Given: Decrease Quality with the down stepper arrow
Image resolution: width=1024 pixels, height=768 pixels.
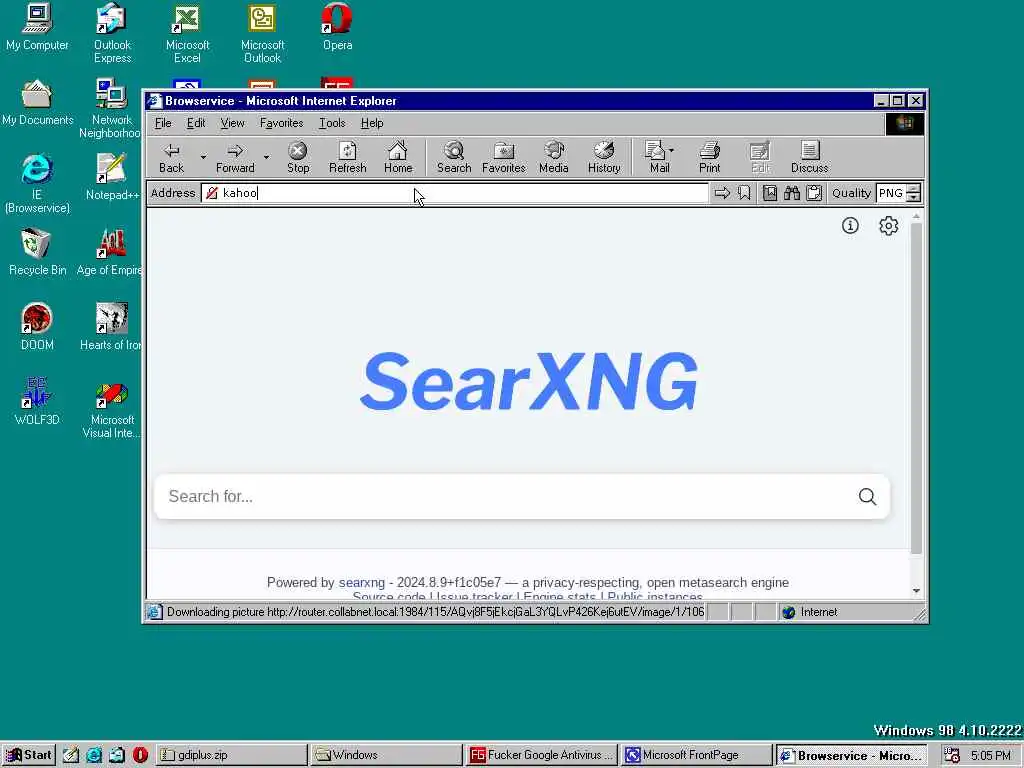Looking at the screenshot, I should 914,197.
